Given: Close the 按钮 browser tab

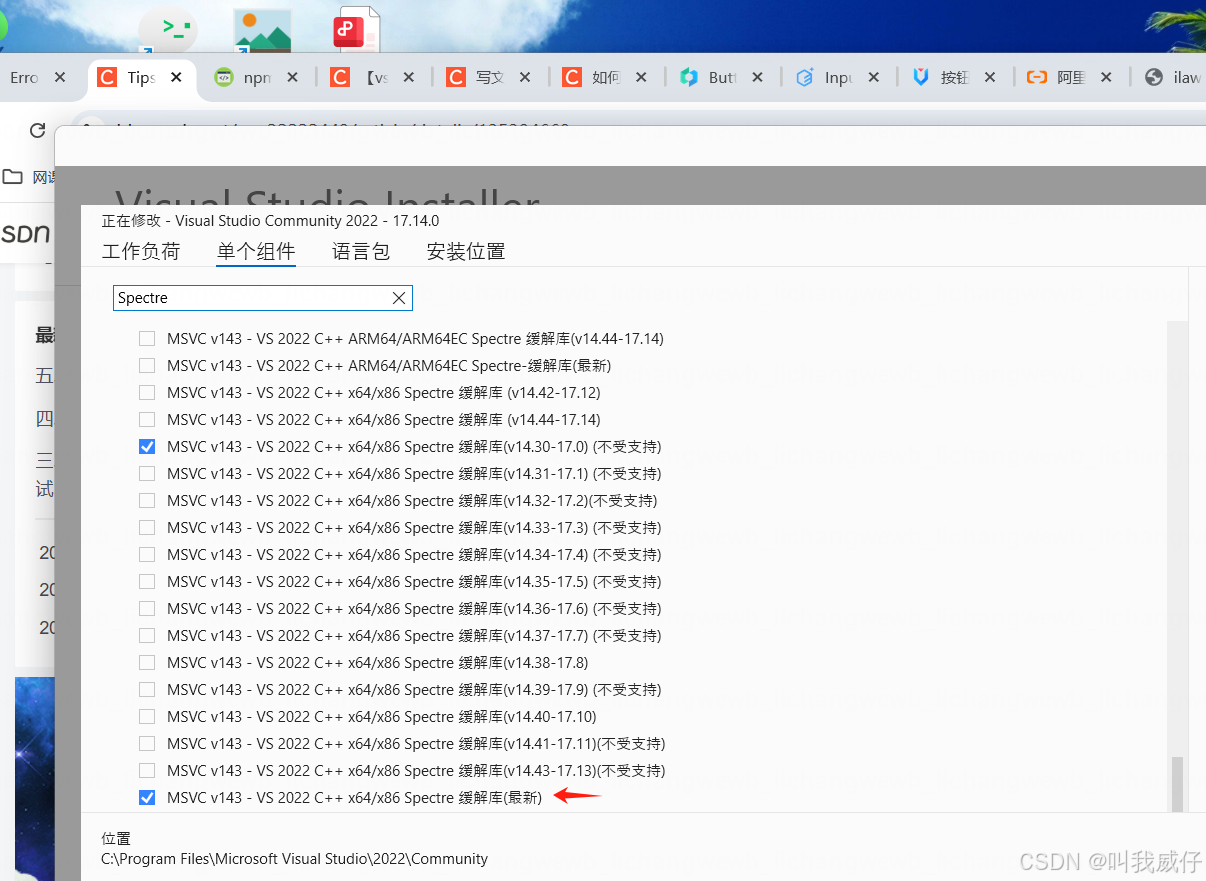Looking at the screenshot, I should point(989,77).
